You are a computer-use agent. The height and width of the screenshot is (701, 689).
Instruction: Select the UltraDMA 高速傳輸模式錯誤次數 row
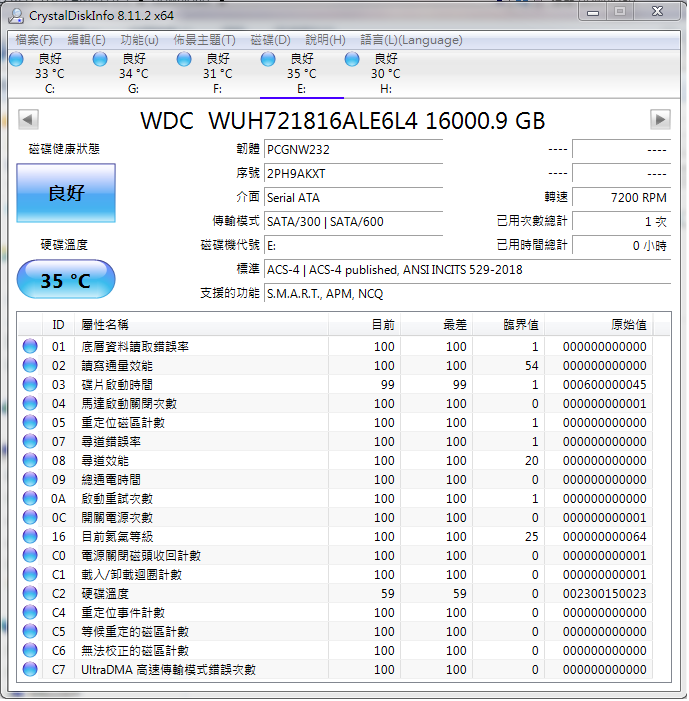click(x=343, y=670)
